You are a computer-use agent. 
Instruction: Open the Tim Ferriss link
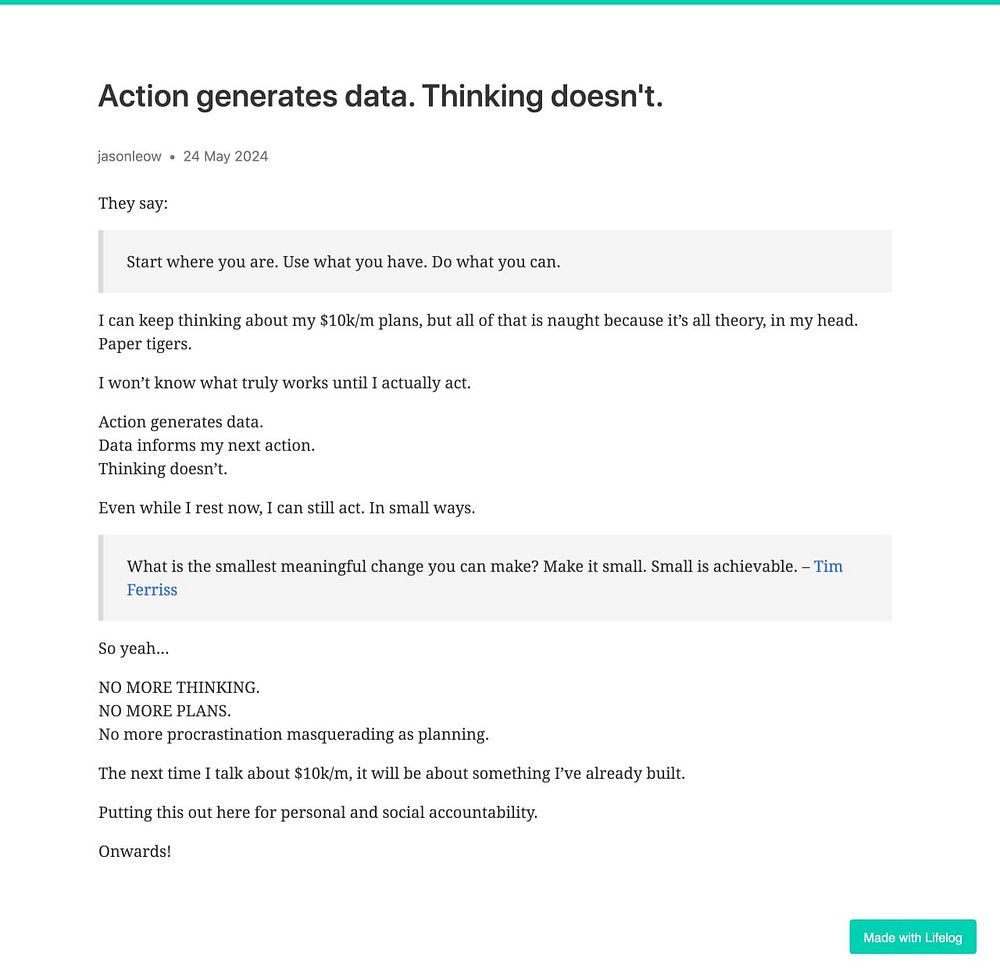(828, 567)
